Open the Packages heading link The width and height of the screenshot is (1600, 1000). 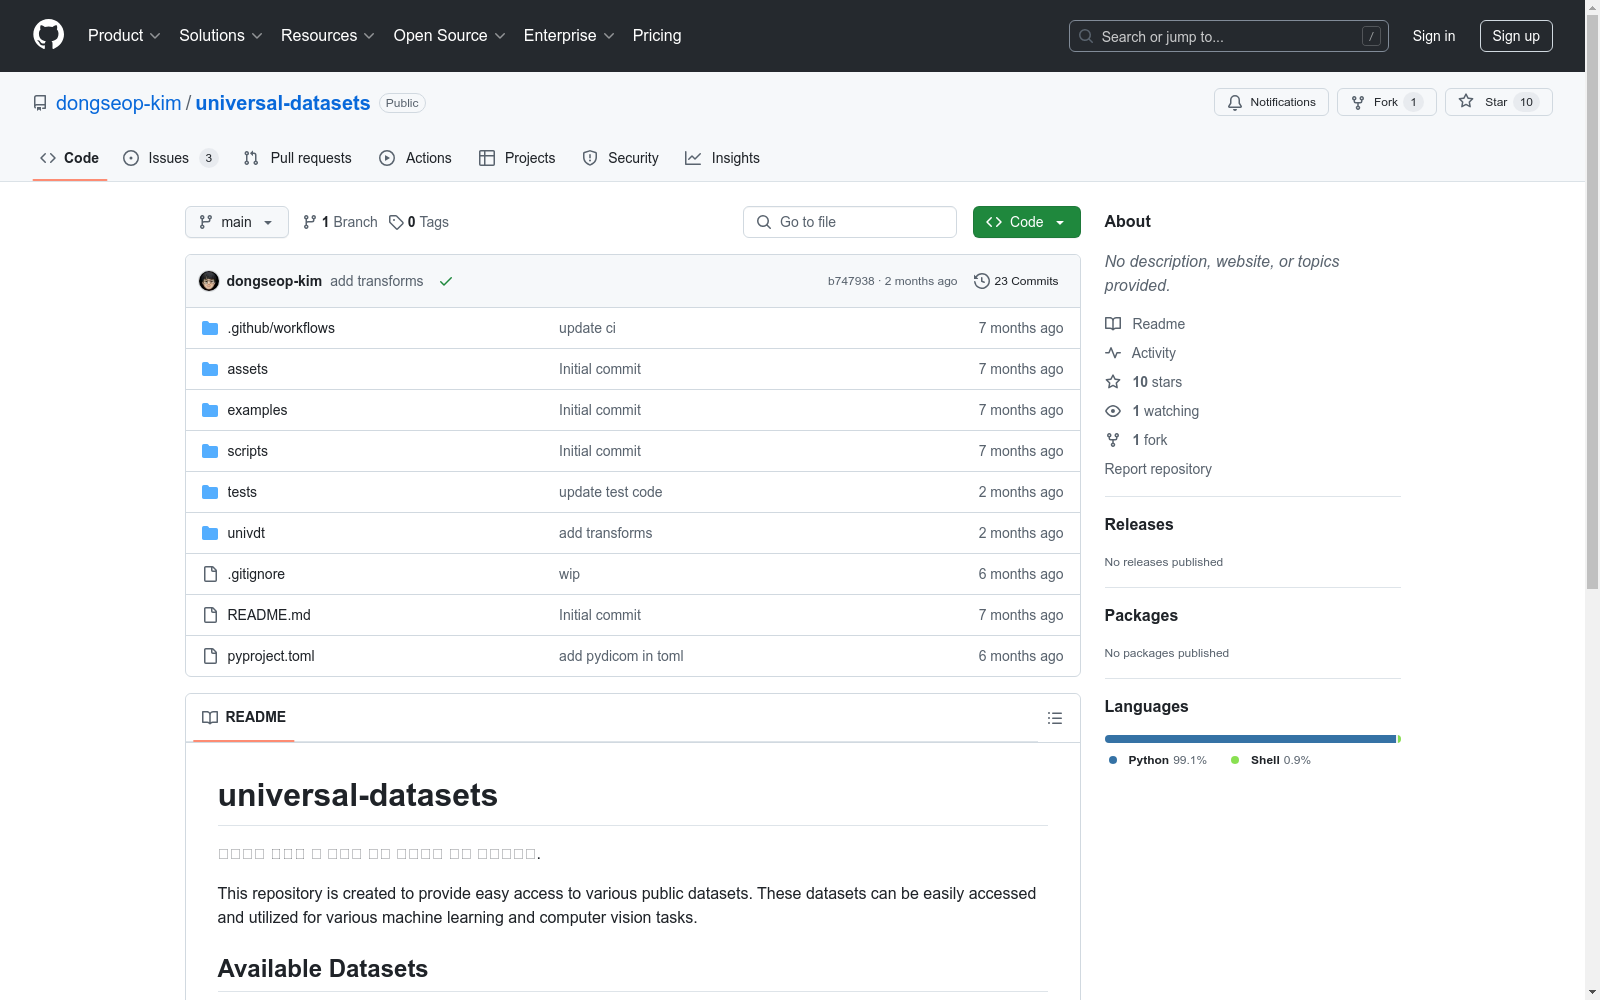(x=1141, y=615)
